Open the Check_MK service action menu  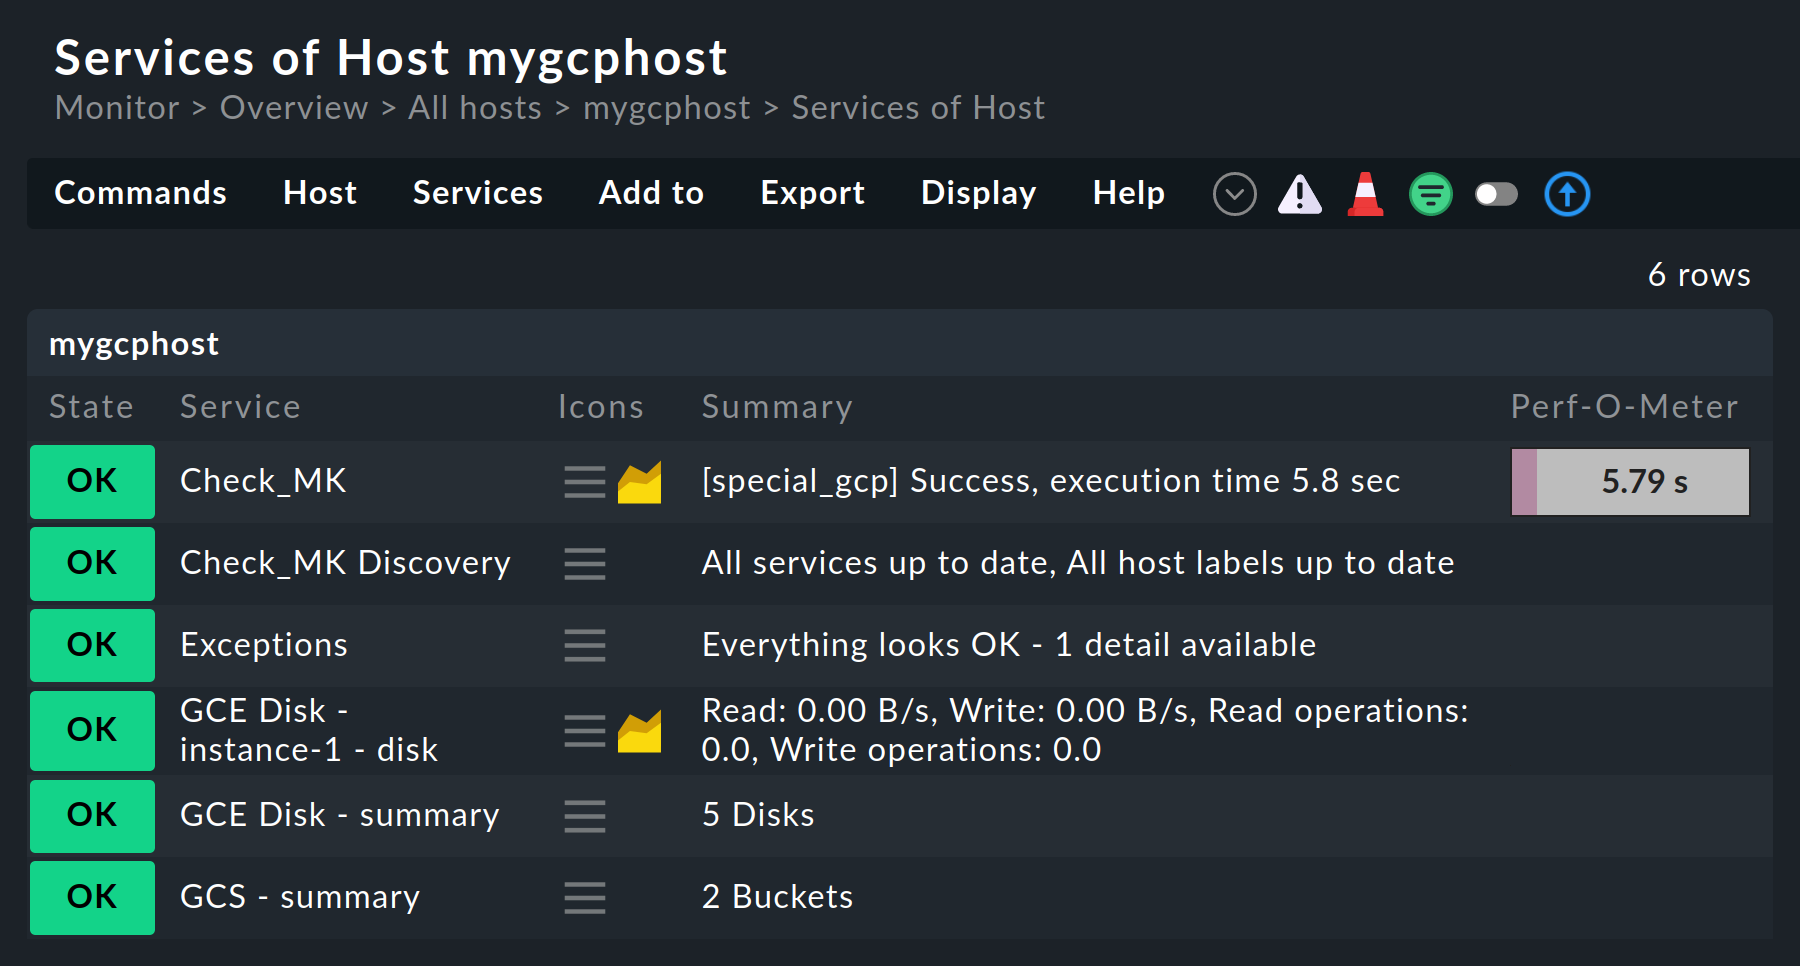[584, 482]
